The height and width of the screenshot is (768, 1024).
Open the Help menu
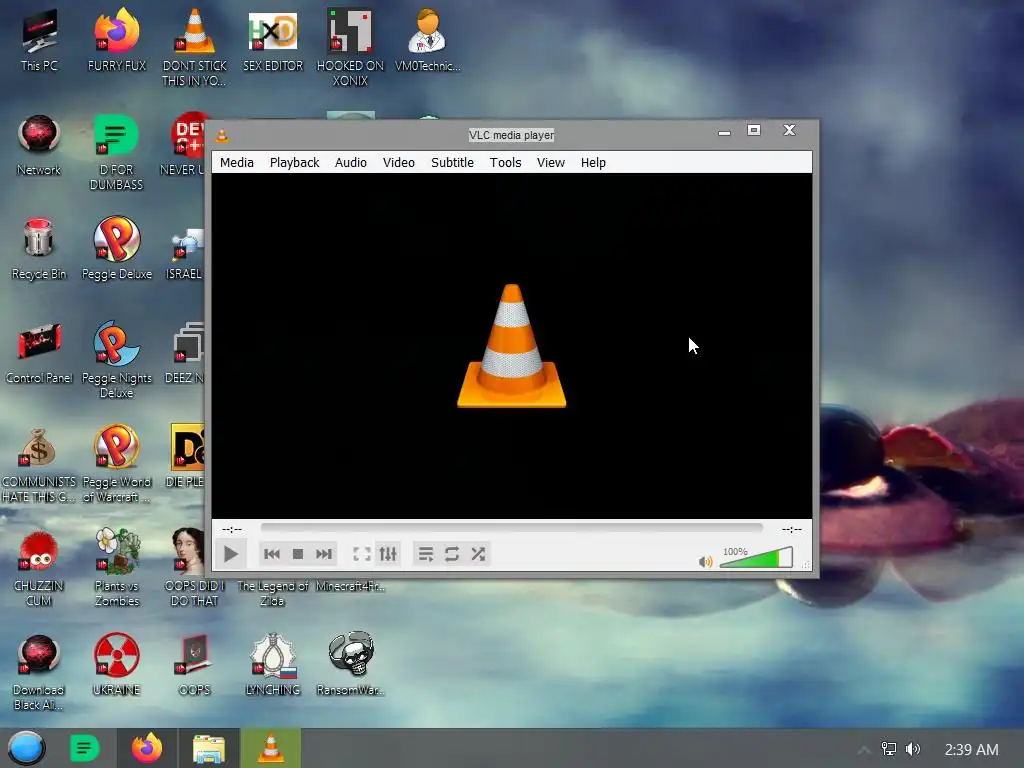click(x=593, y=163)
